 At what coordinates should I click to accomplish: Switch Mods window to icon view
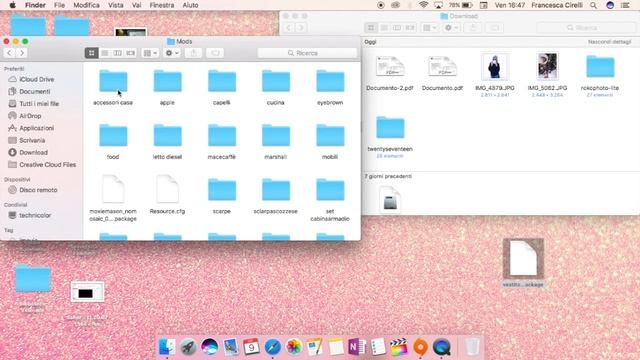coord(91,53)
